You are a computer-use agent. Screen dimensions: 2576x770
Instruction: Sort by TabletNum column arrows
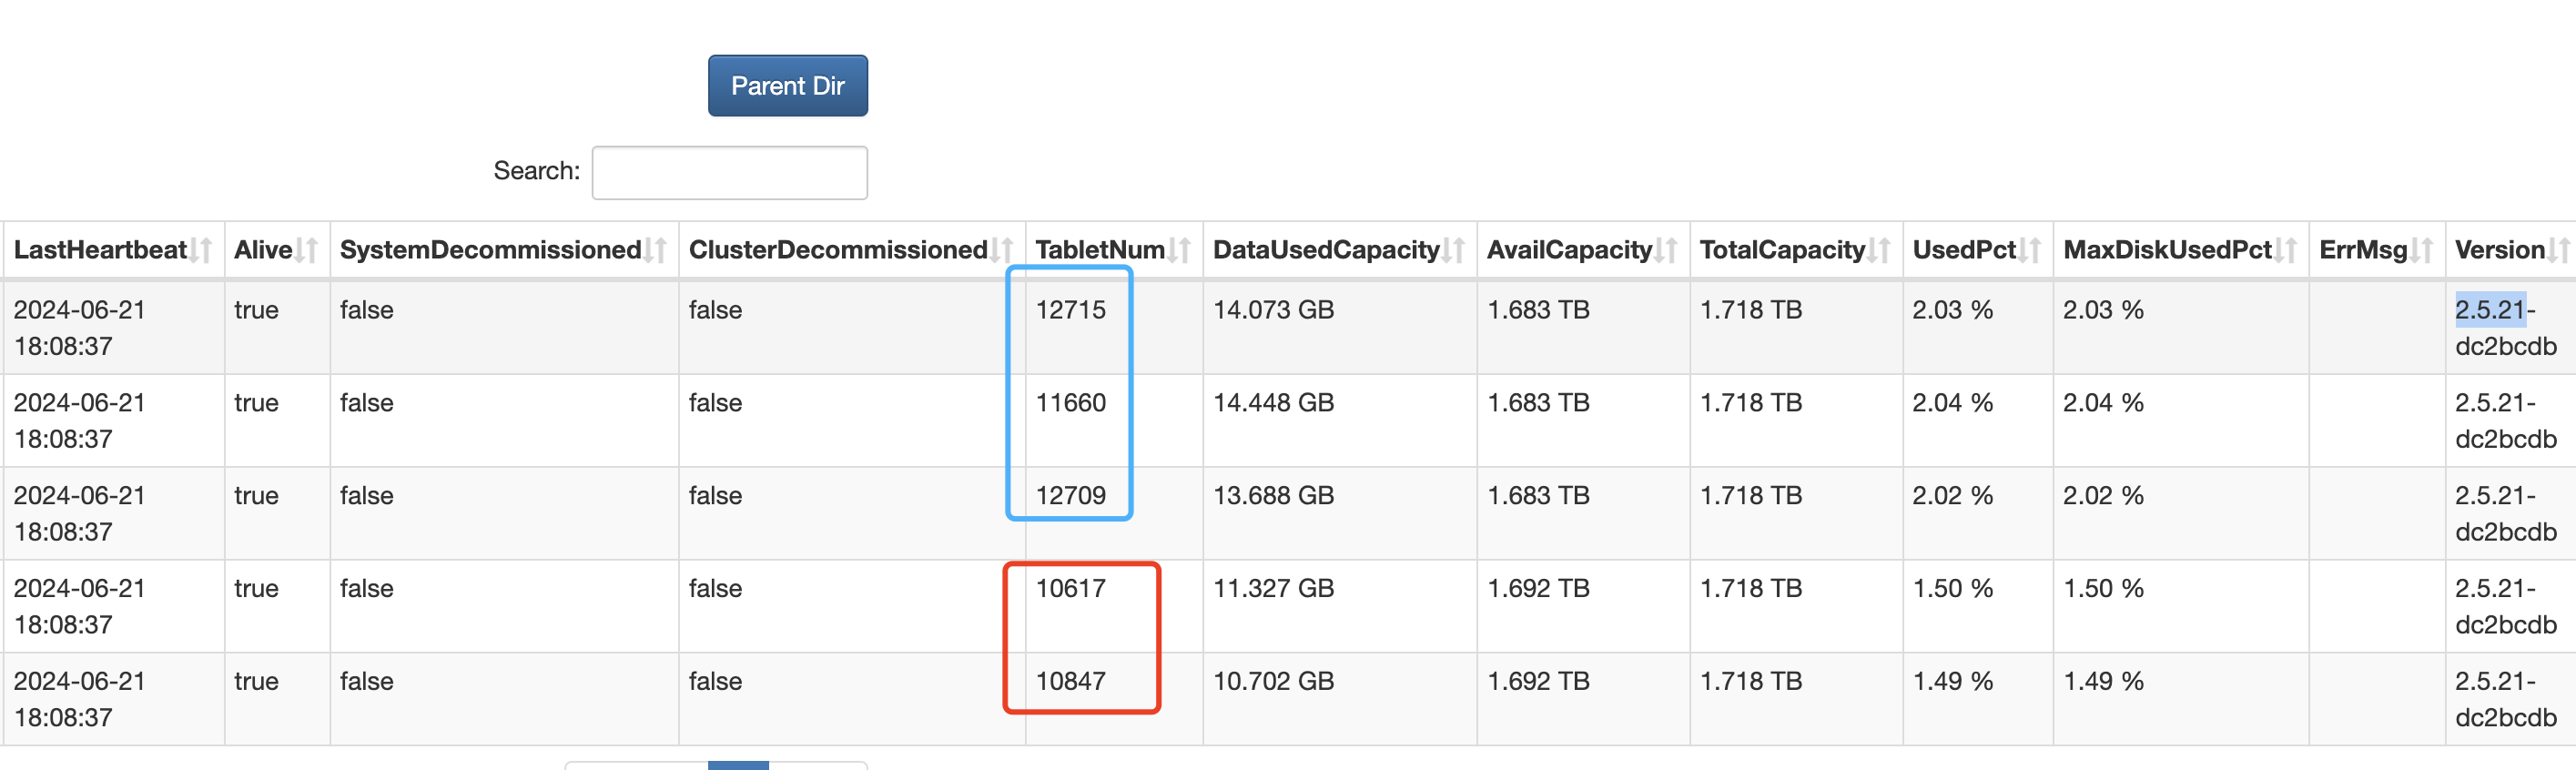click(1180, 250)
